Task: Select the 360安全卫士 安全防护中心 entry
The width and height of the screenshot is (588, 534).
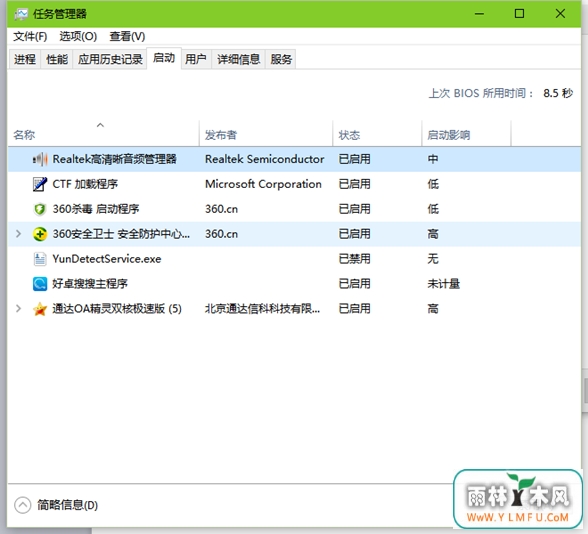Action: point(294,234)
